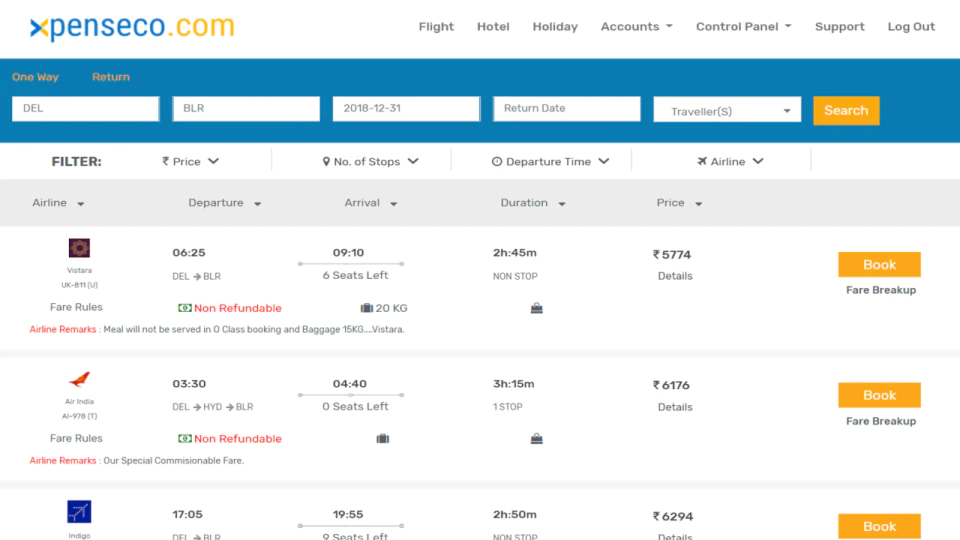Viewport: 960px width, 540px height.
Task: Open the Accounts menu
Action: [637, 27]
